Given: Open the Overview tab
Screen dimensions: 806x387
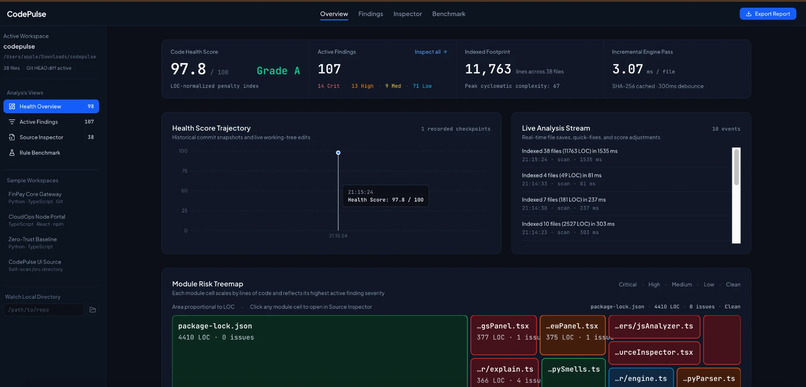Looking at the screenshot, I should [334, 14].
